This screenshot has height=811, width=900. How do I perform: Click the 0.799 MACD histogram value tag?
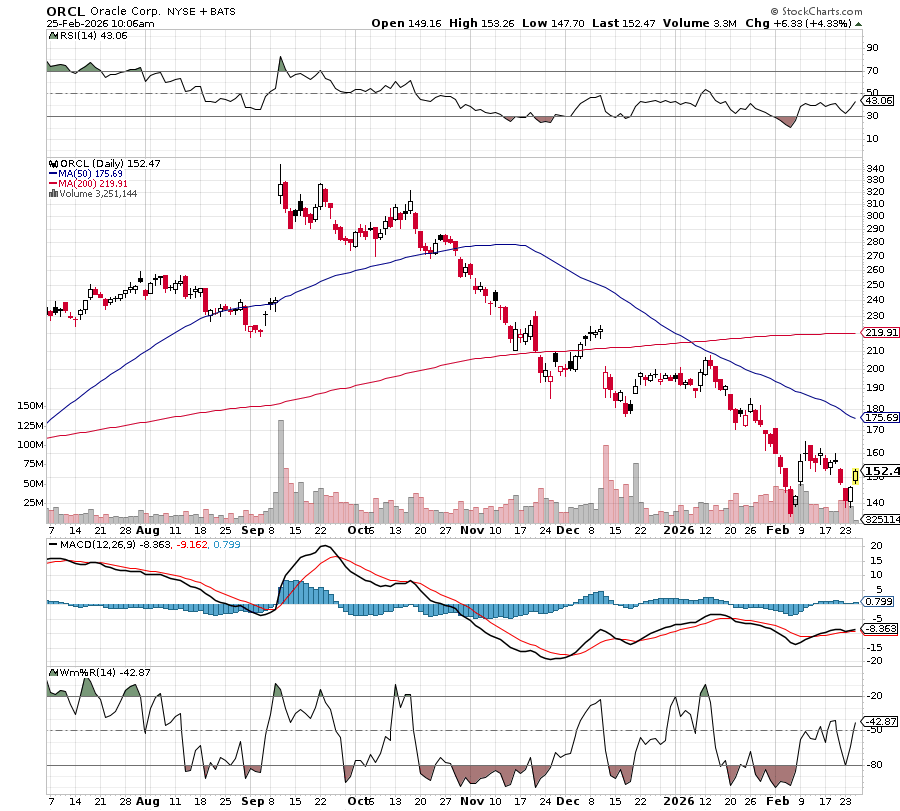point(878,601)
